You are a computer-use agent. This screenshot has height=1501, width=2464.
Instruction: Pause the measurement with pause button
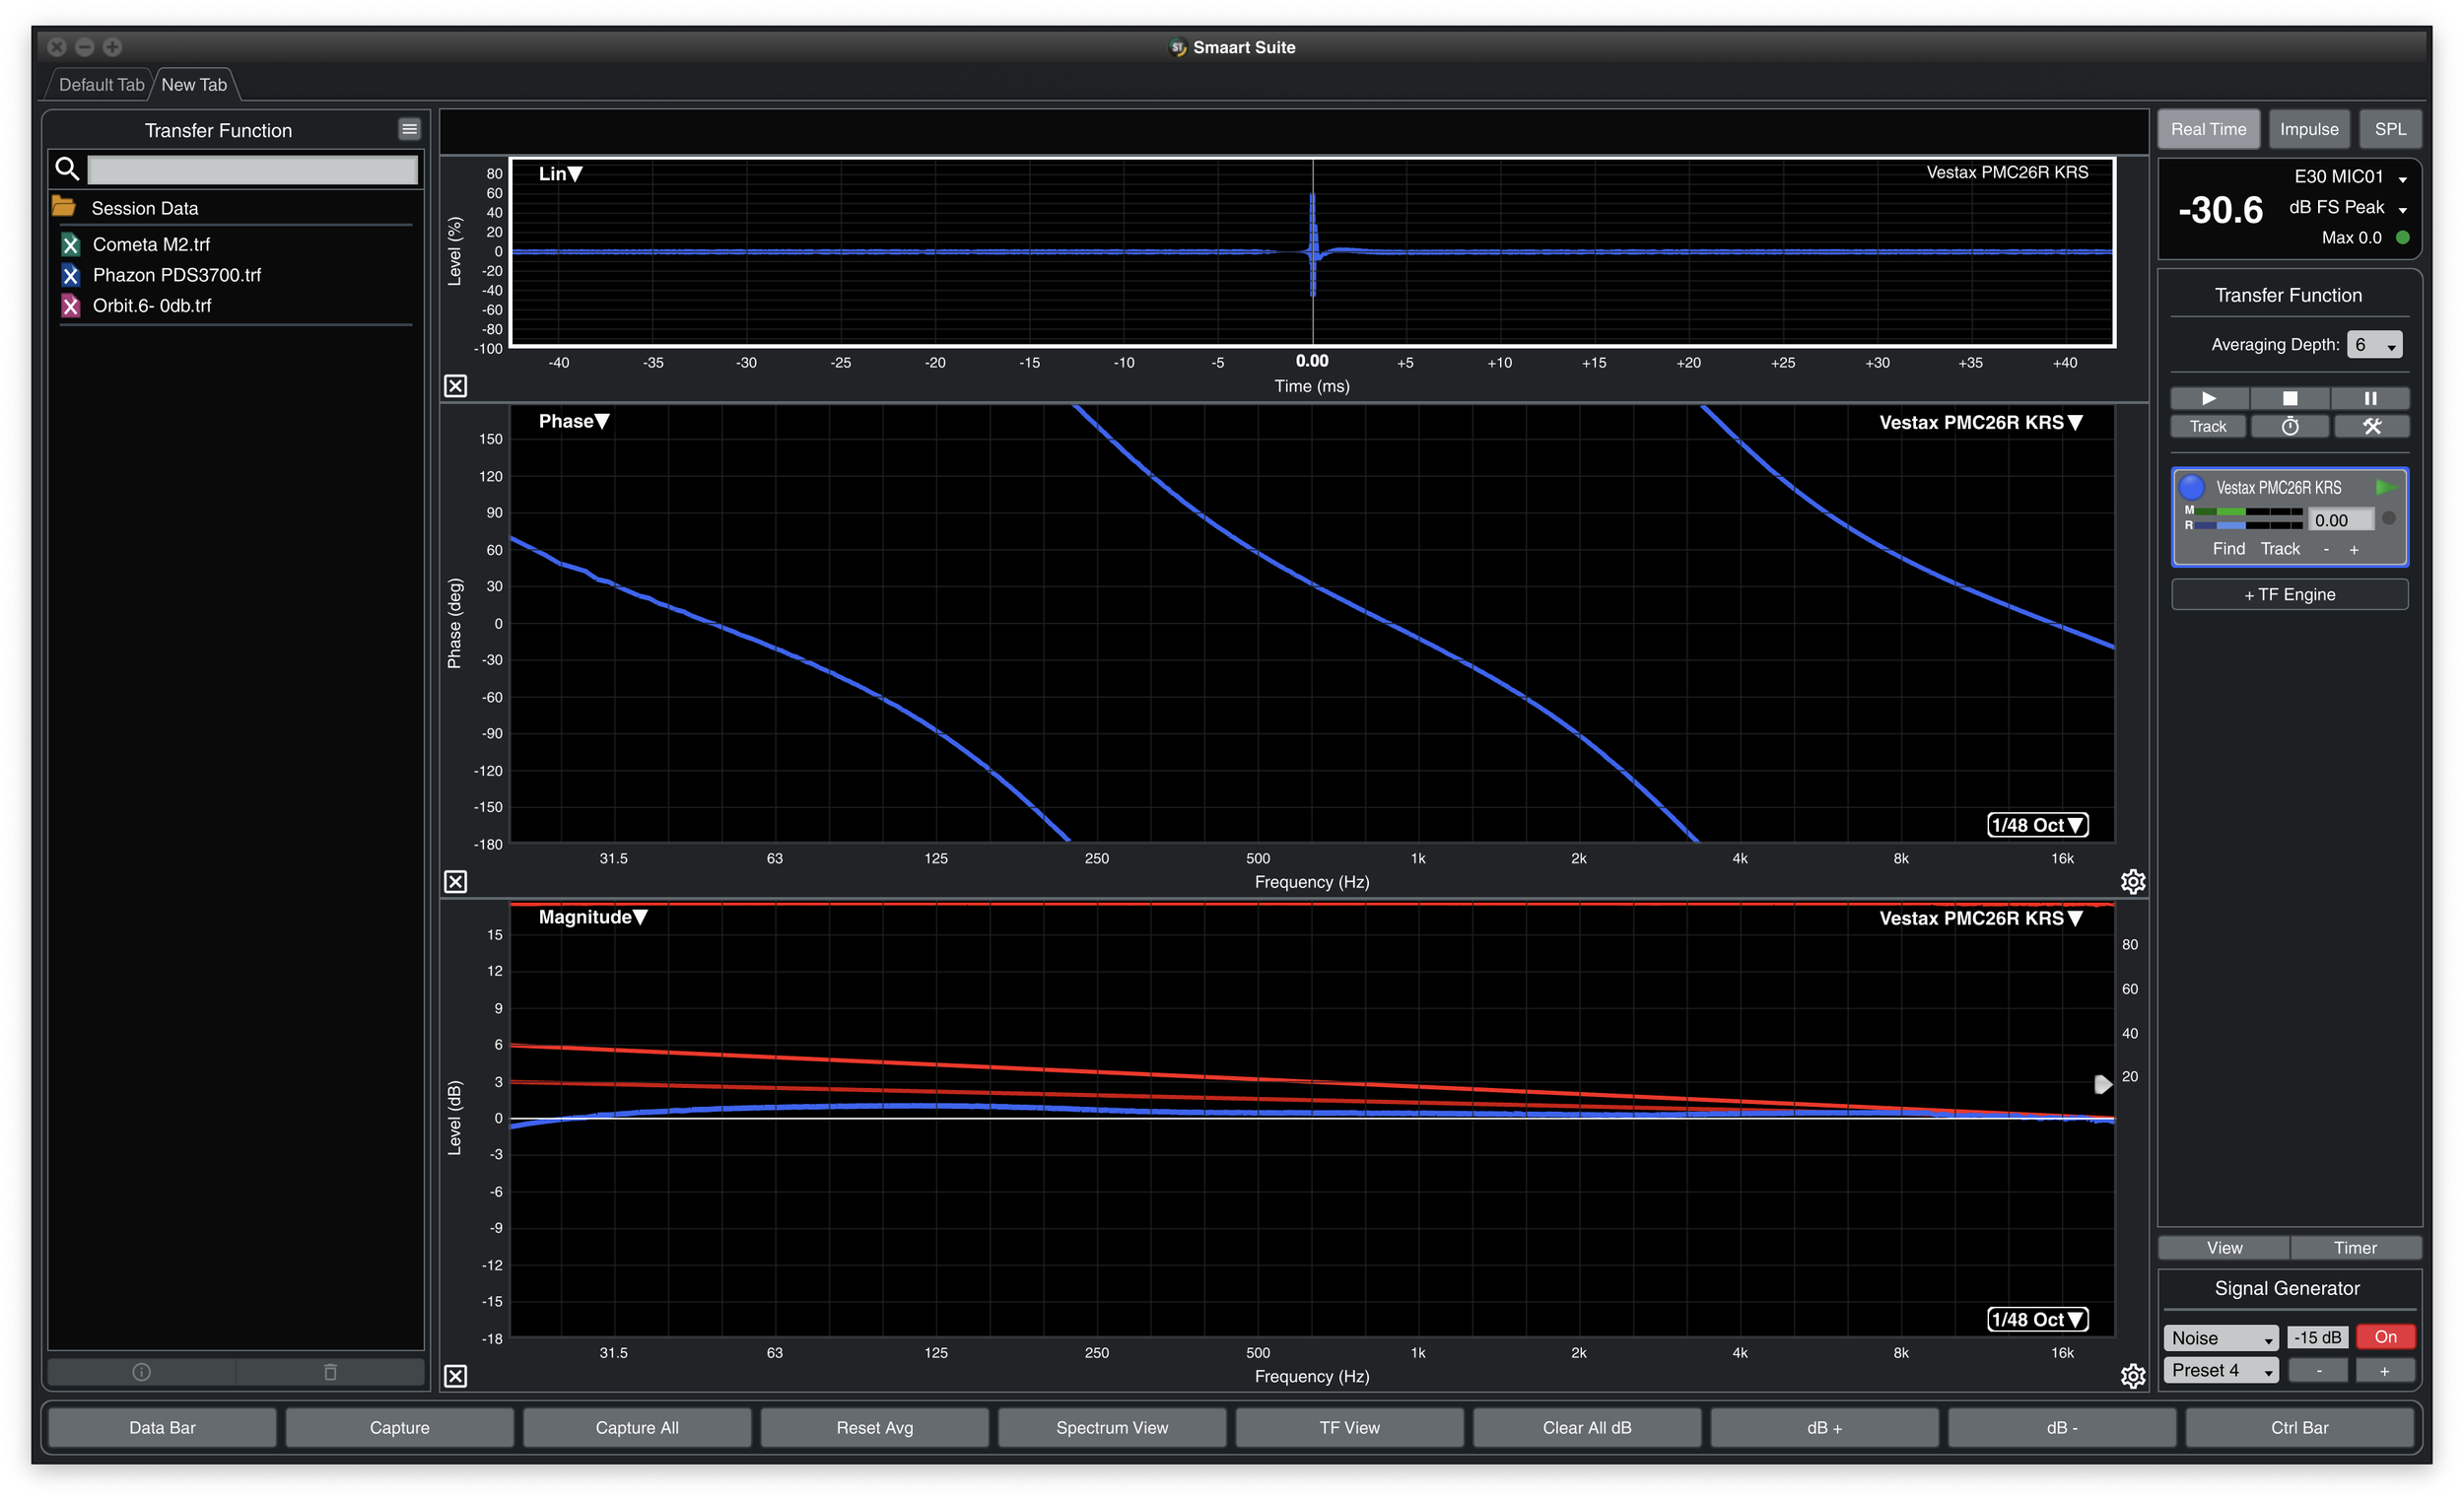tap(2370, 398)
